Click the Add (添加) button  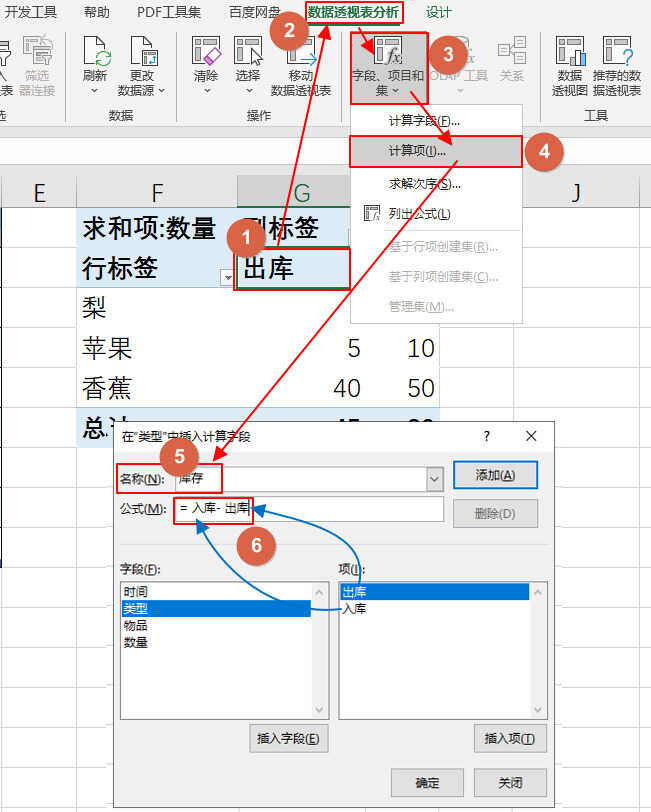pyautogui.click(x=495, y=475)
